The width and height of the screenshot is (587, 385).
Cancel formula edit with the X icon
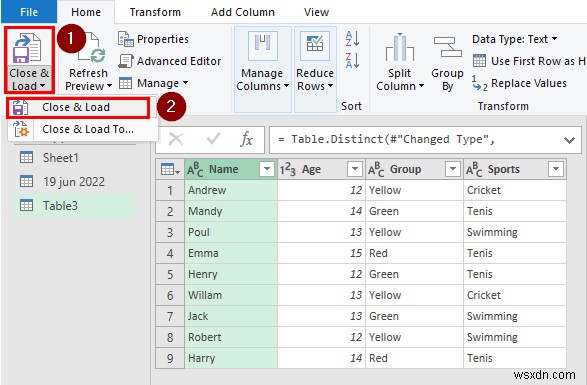click(176, 140)
